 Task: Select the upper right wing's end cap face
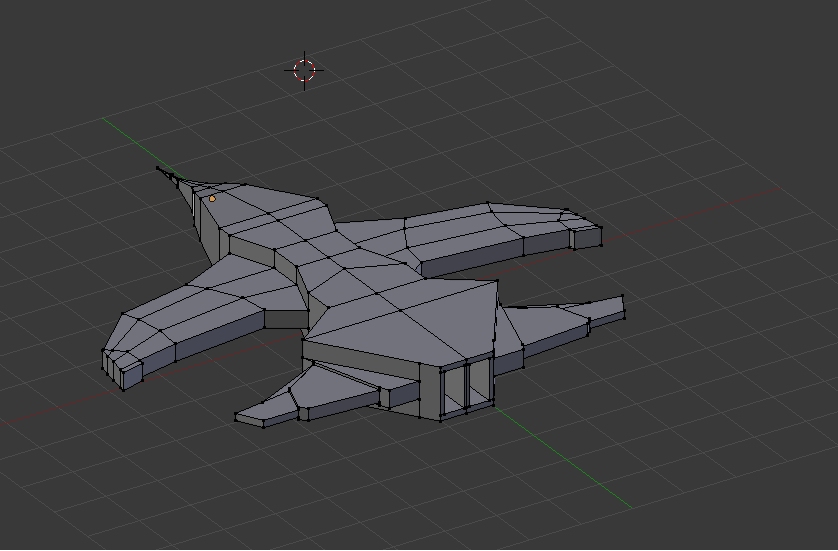pos(586,237)
